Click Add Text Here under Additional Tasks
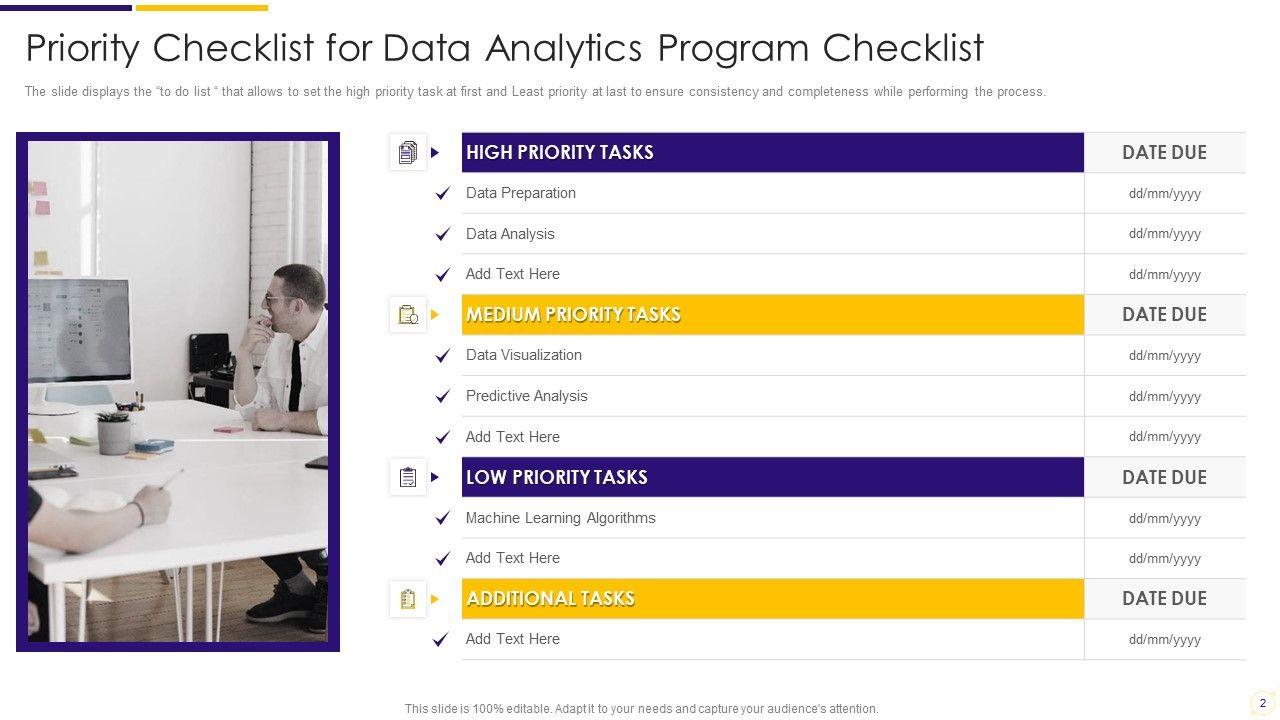 pyautogui.click(x=513, y=639)
